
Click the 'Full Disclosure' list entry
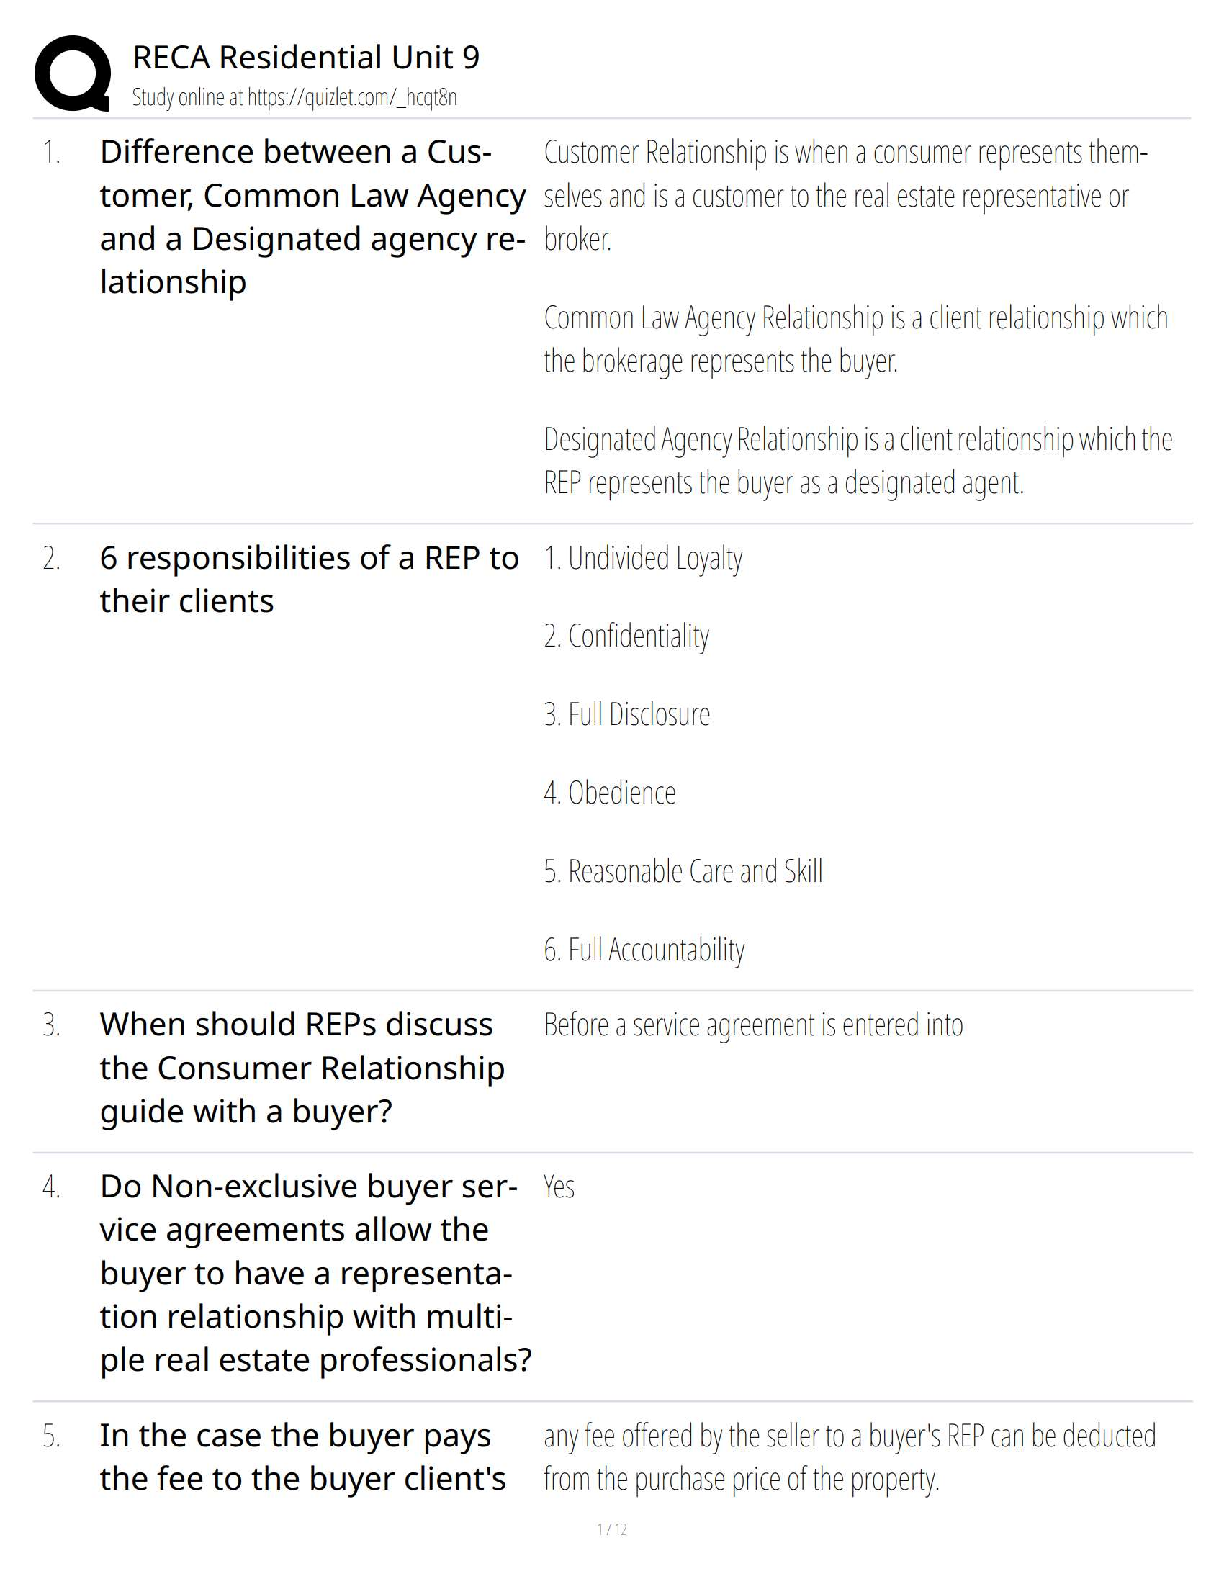pos(627,714)
